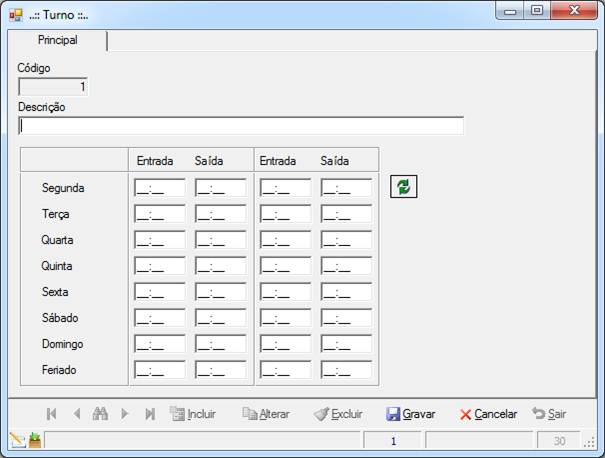Click Domingo second Entrada time field

[x=286, y=344]
